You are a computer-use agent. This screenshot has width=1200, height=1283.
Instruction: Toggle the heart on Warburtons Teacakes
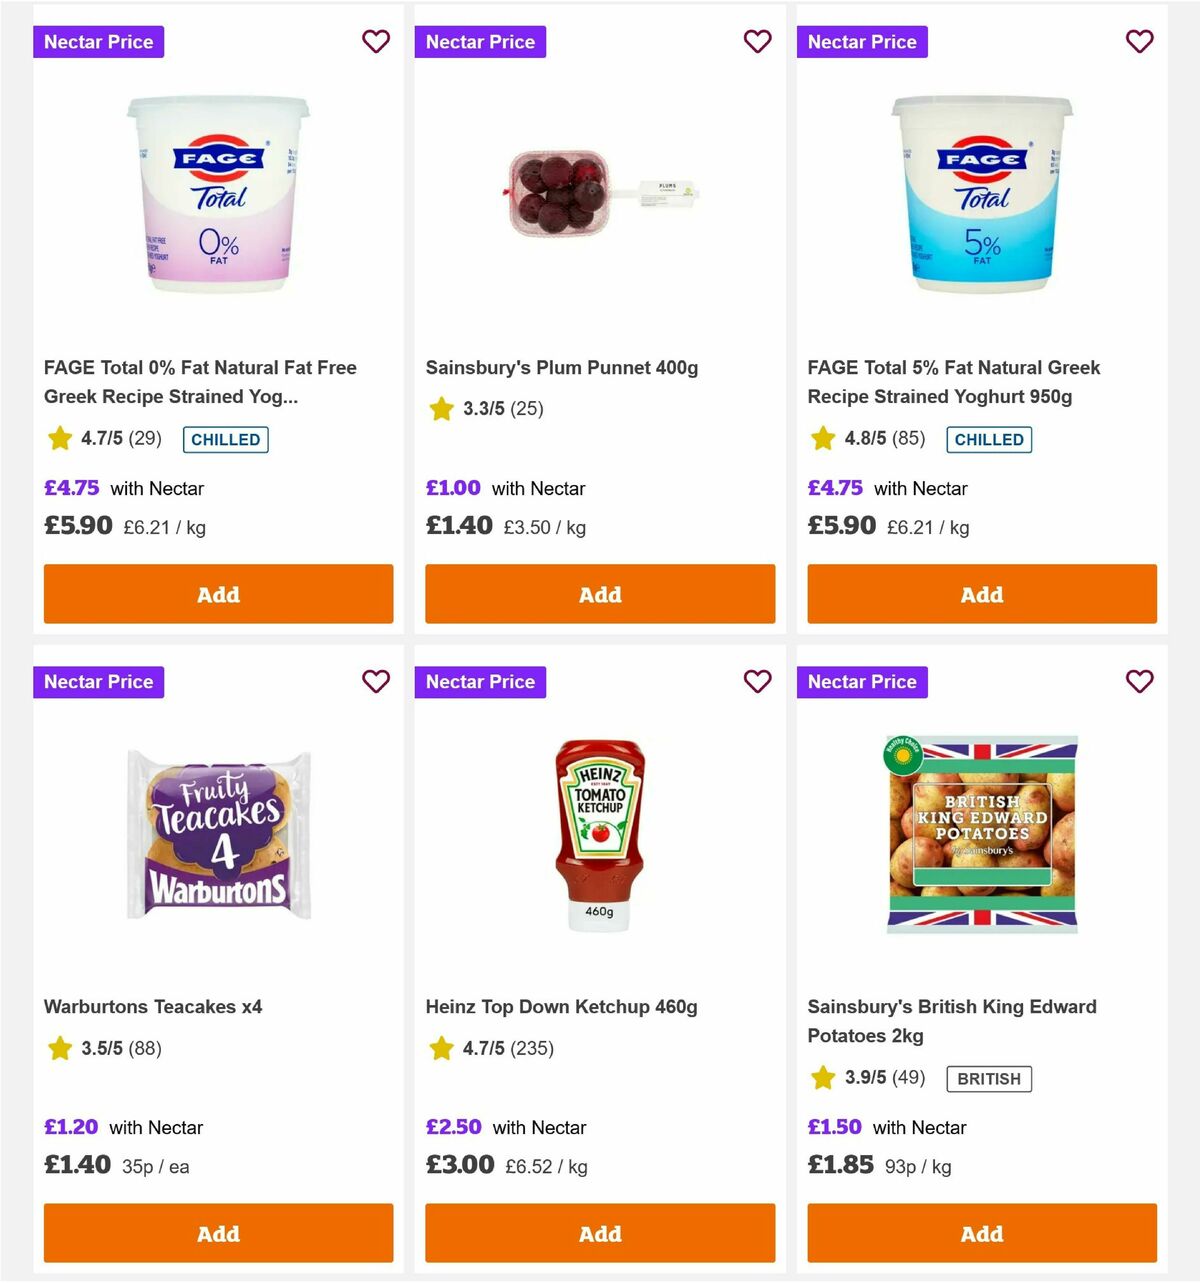376,681
